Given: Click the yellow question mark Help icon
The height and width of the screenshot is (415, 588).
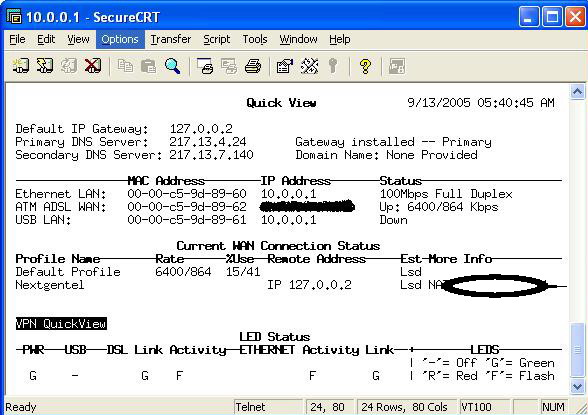Looking at the screenshot, I should (x=365, y=66).
